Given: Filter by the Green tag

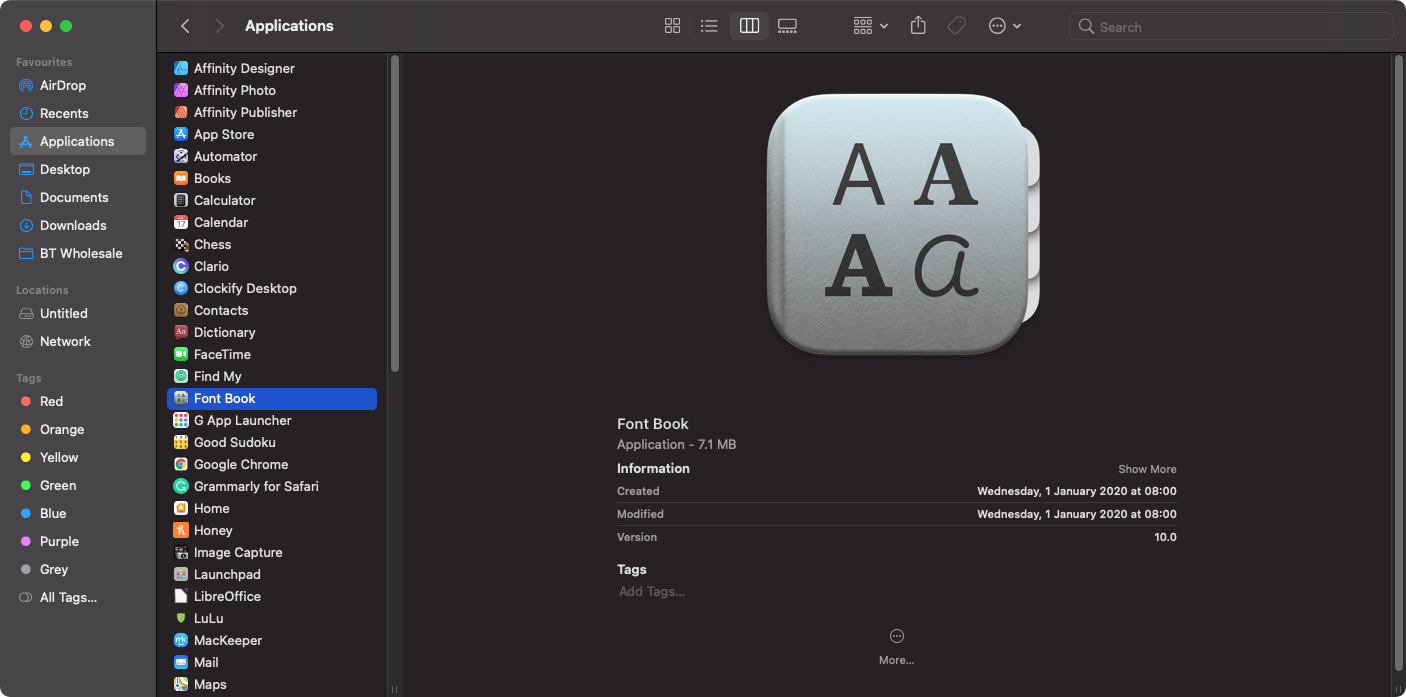Looking at the screenshot, I should tap(78, 485).
